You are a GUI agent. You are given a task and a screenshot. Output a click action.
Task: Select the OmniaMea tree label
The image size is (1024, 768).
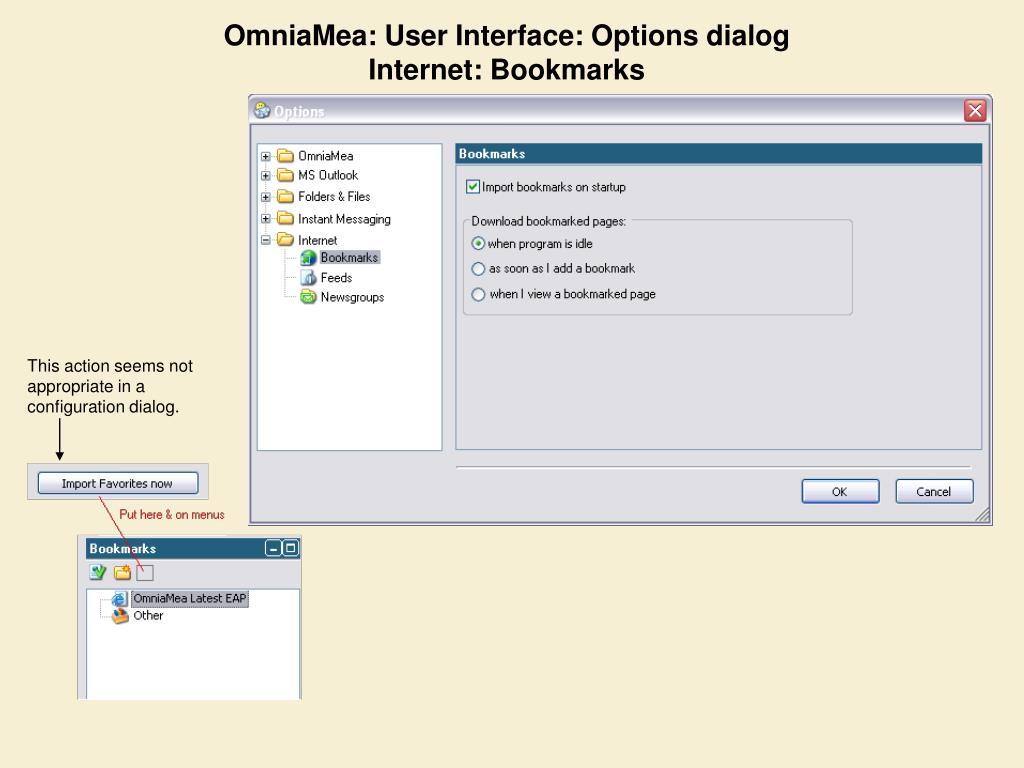[x=325, y=155]
